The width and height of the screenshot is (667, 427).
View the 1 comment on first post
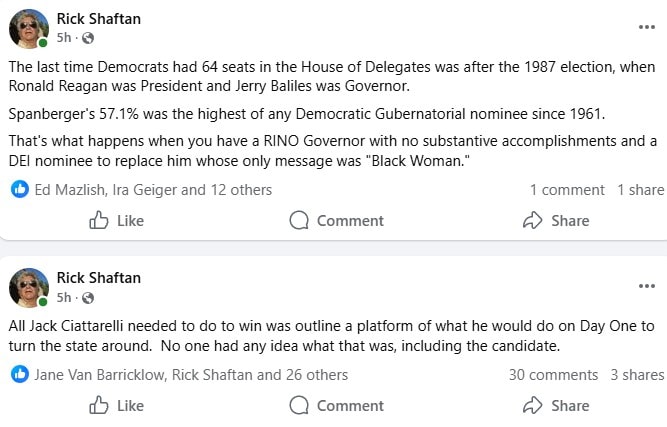click(567, 189)
